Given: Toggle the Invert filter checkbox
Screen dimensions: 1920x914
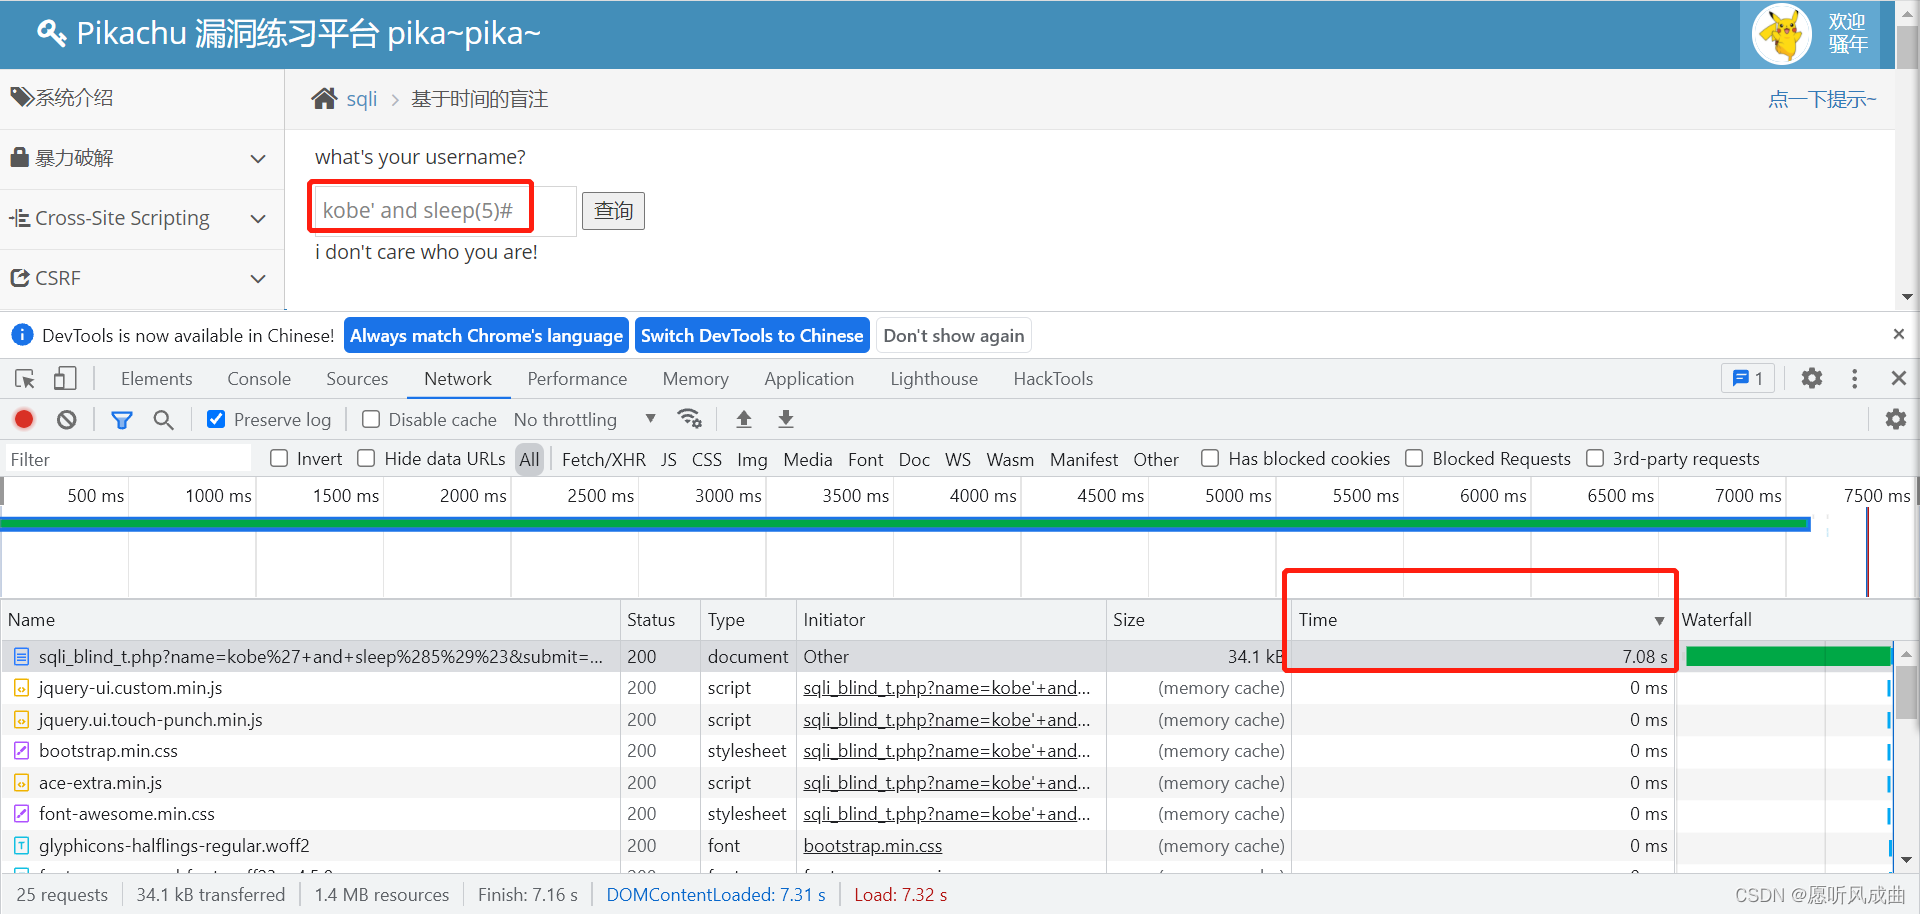Looking at the screenshot, I should click(x=279, y=458).
